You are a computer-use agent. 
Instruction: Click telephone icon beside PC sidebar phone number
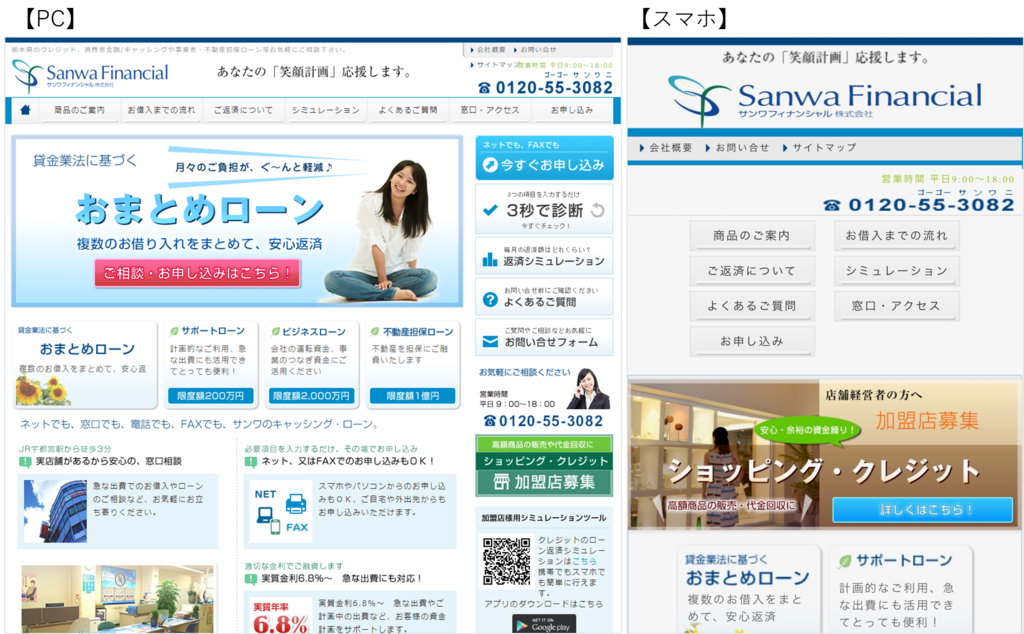point(489,422)
